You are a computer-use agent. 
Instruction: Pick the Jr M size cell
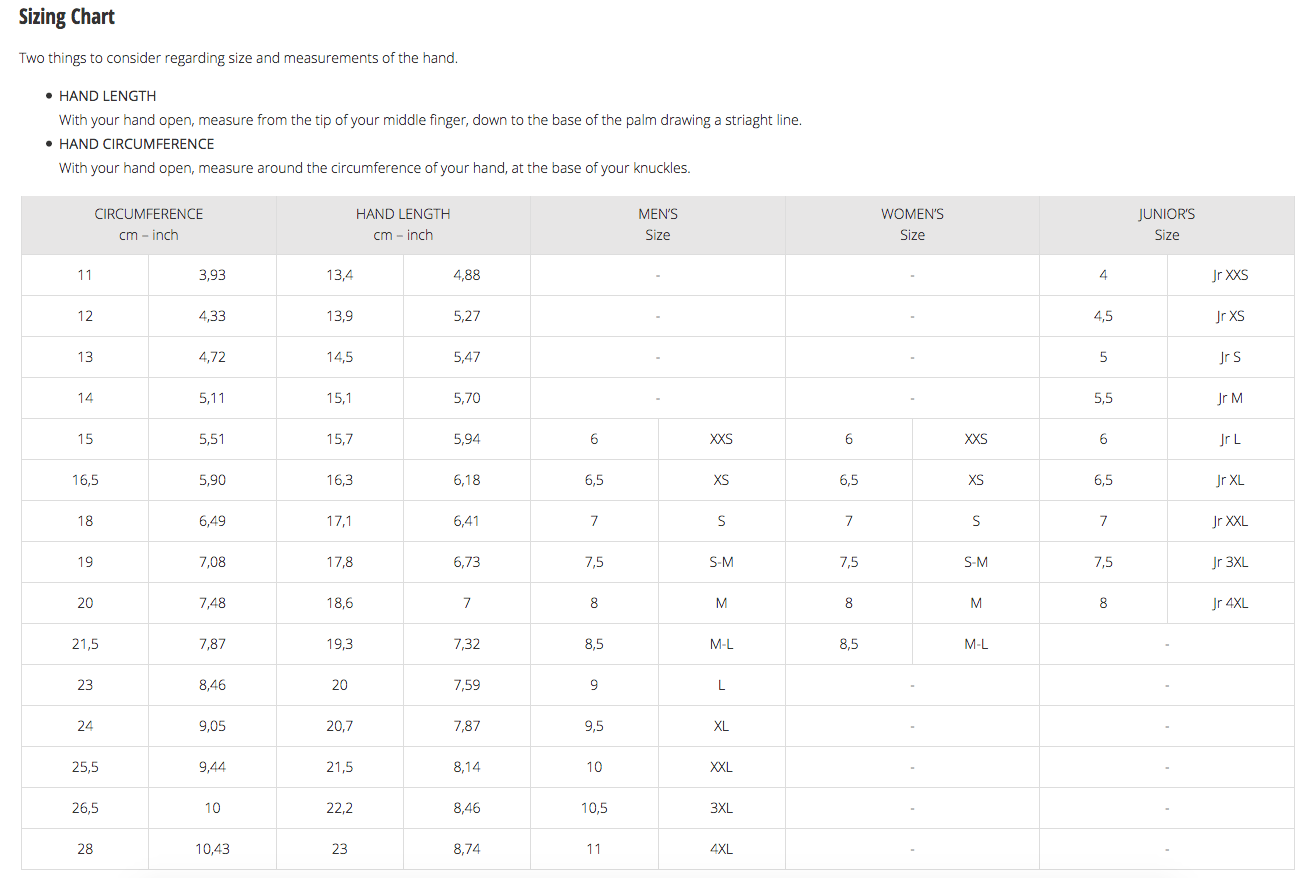[x=1230, y=398]
